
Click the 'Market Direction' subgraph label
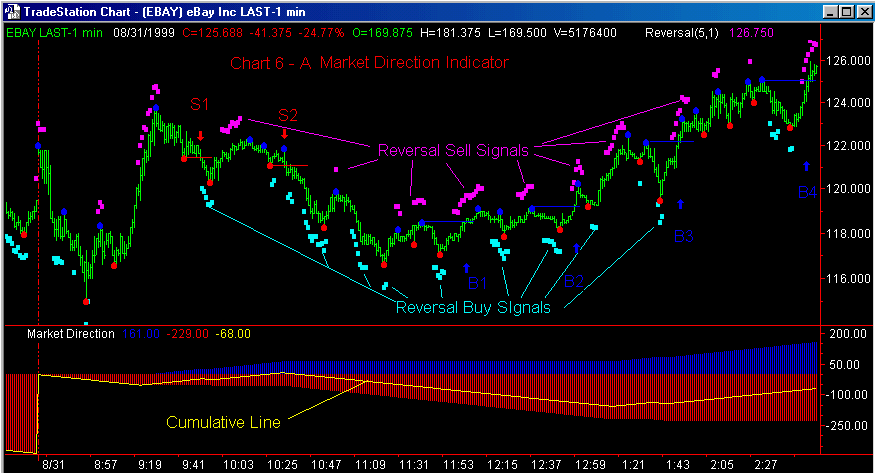pos(71,334)
